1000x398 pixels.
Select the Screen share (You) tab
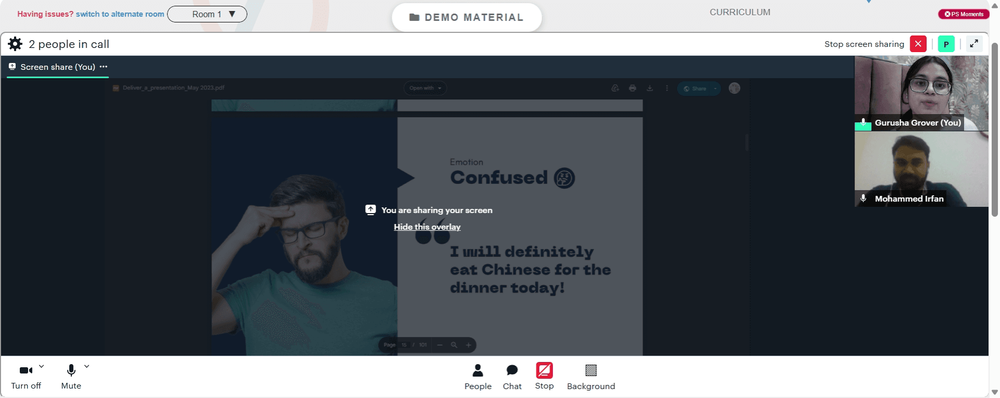[x=57, y=67]
